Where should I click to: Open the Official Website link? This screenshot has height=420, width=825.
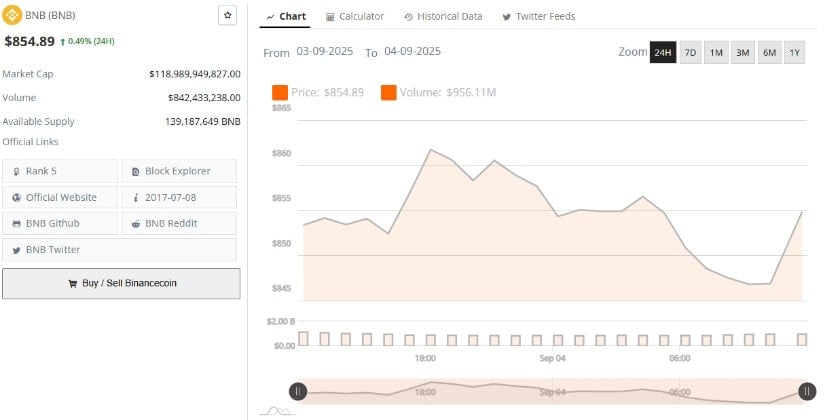pyautogui.click(x=60, y=197)
